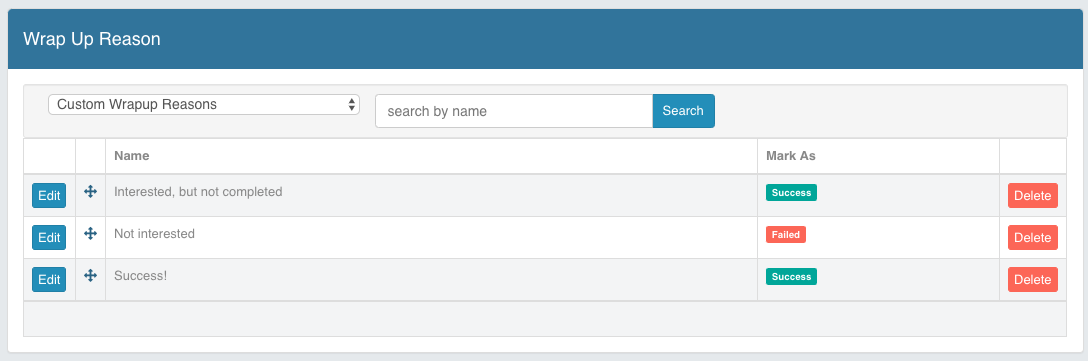The height and width of the screenshot is (361, 1088).
Task: Click the Name column header
Action: [132, 156]
